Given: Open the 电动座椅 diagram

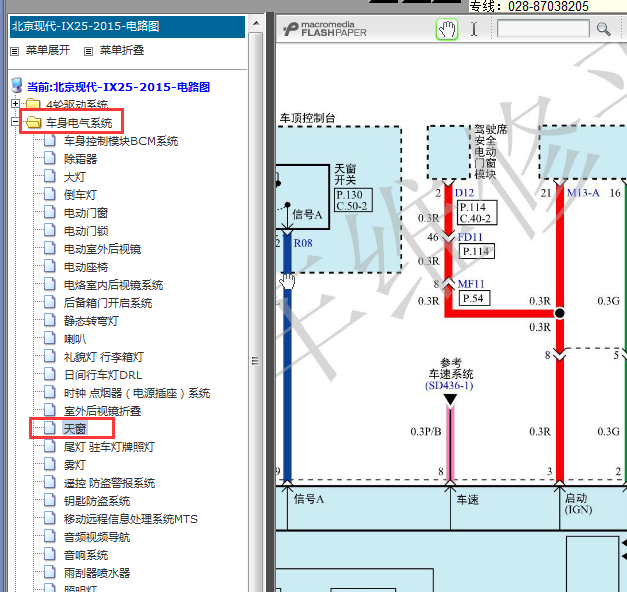Looking at the screenshot, I should click(86, 267).
